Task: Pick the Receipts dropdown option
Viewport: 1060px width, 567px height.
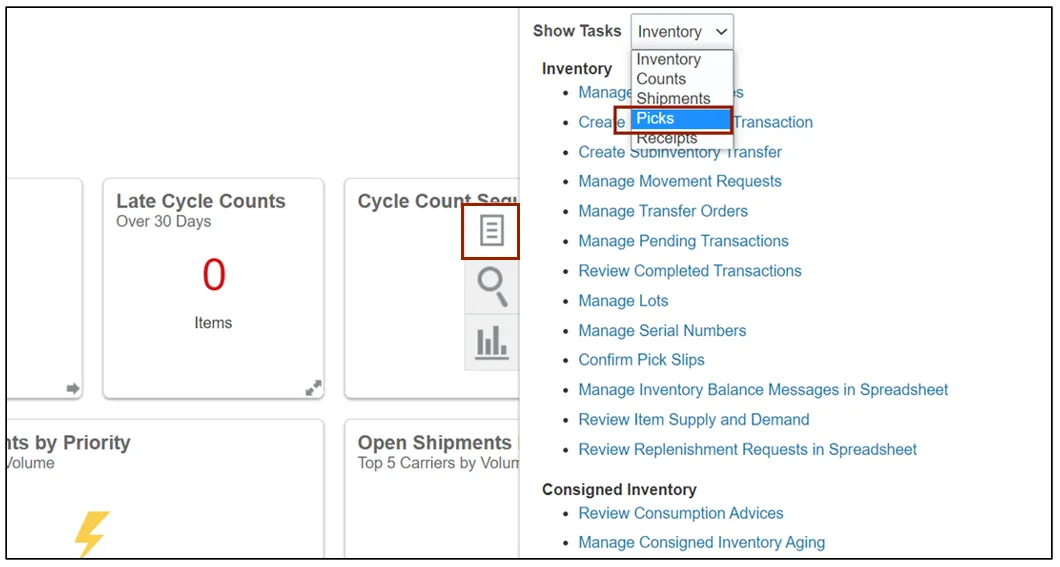Action: click(667, 139)
